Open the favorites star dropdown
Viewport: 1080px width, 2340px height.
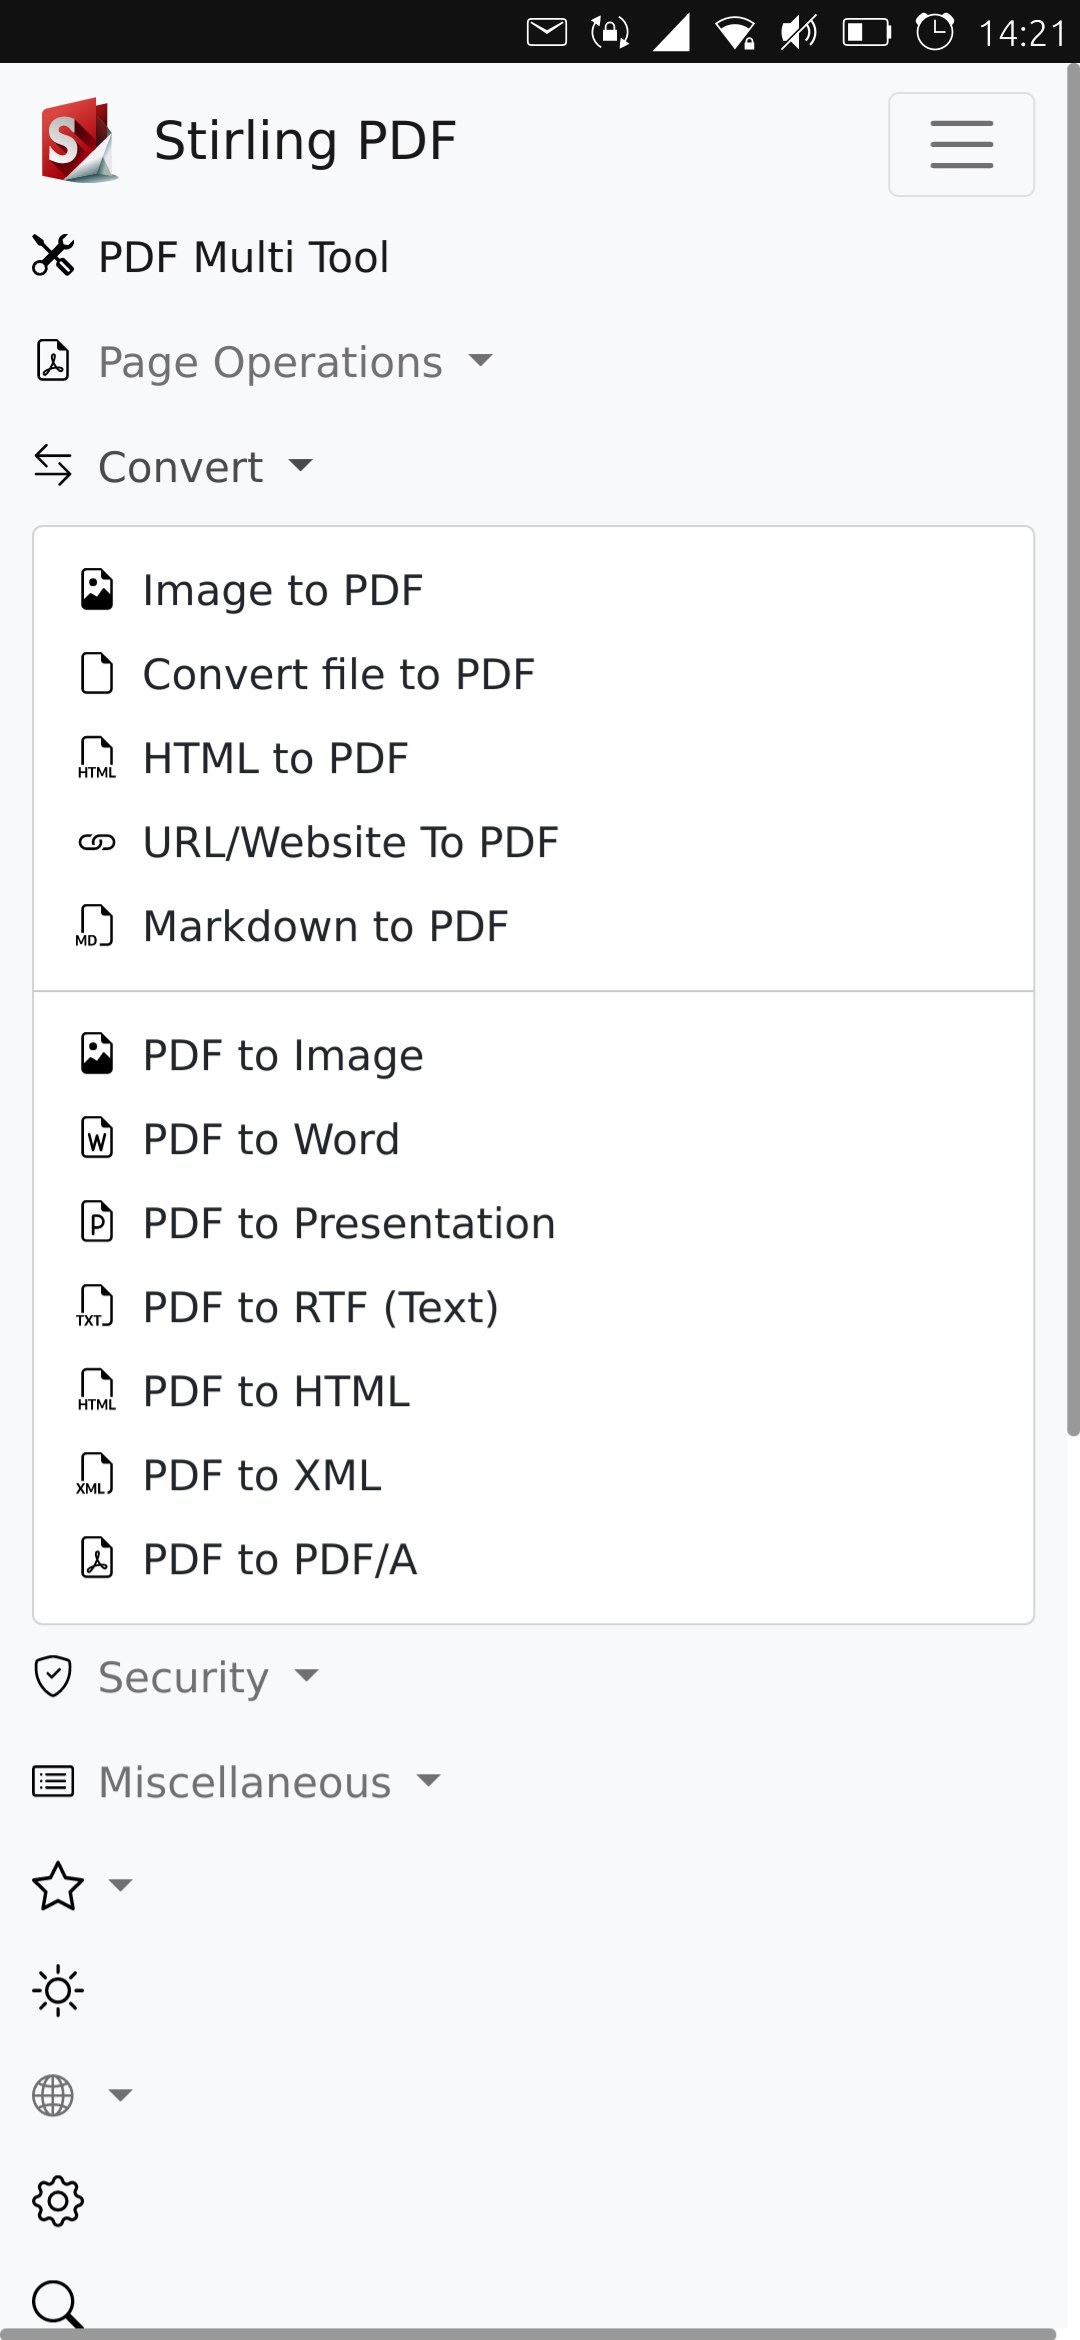point(82,1886)
